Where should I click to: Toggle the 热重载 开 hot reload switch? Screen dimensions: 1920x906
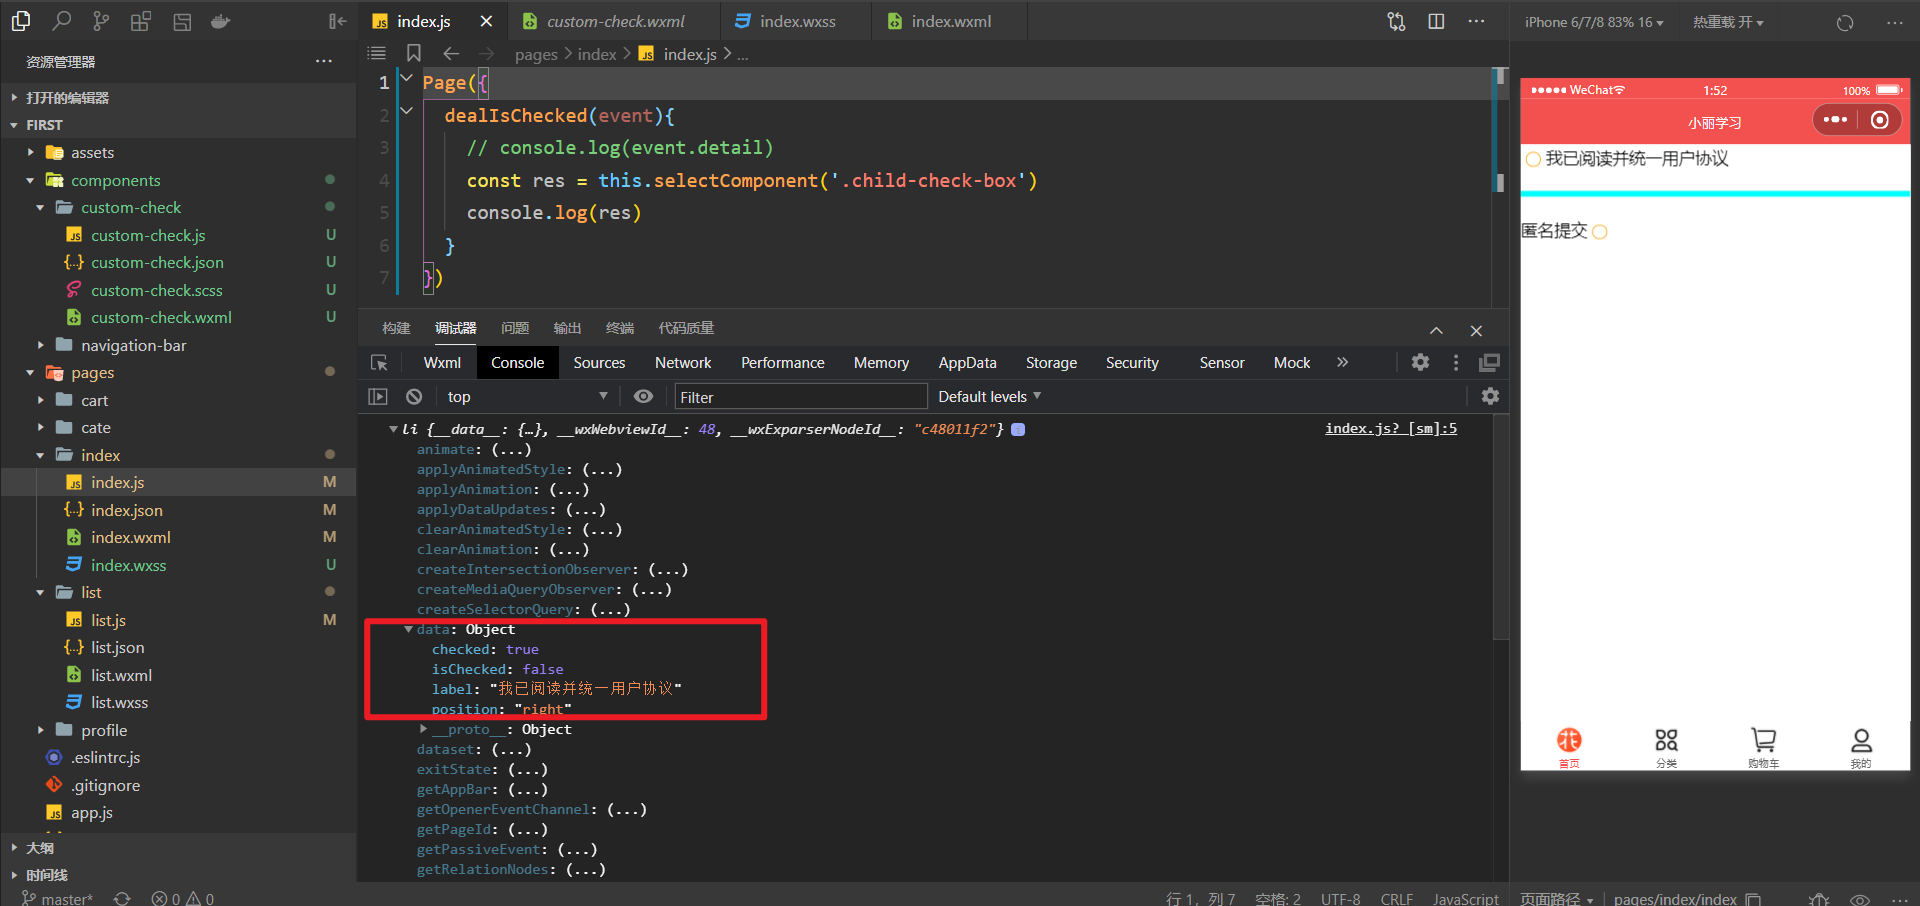[x=1728, y=22]
